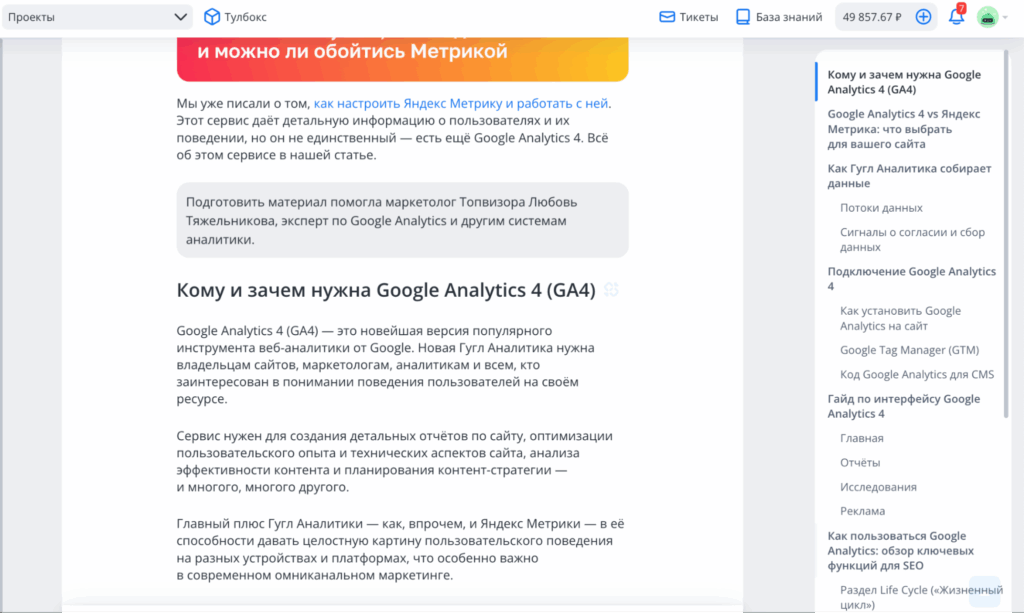Screen dimensions: 1024x613
Task: Follow link about настроить Яндекс Метрику
Action: pyautogui.click(x=460, y=103)
